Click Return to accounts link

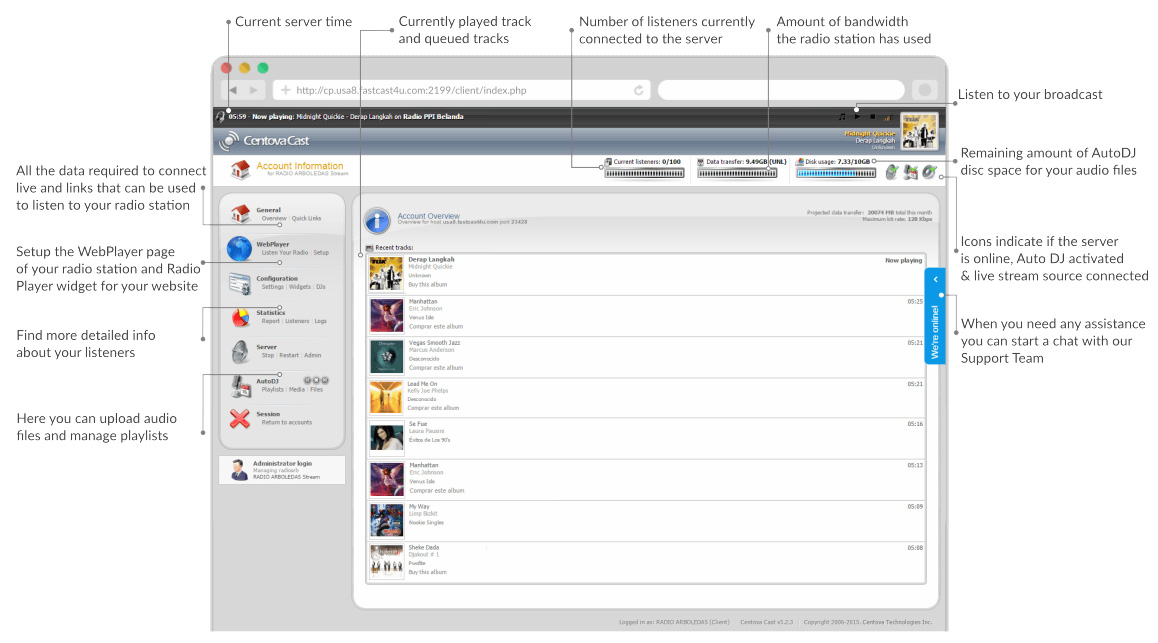pos(286,423)
